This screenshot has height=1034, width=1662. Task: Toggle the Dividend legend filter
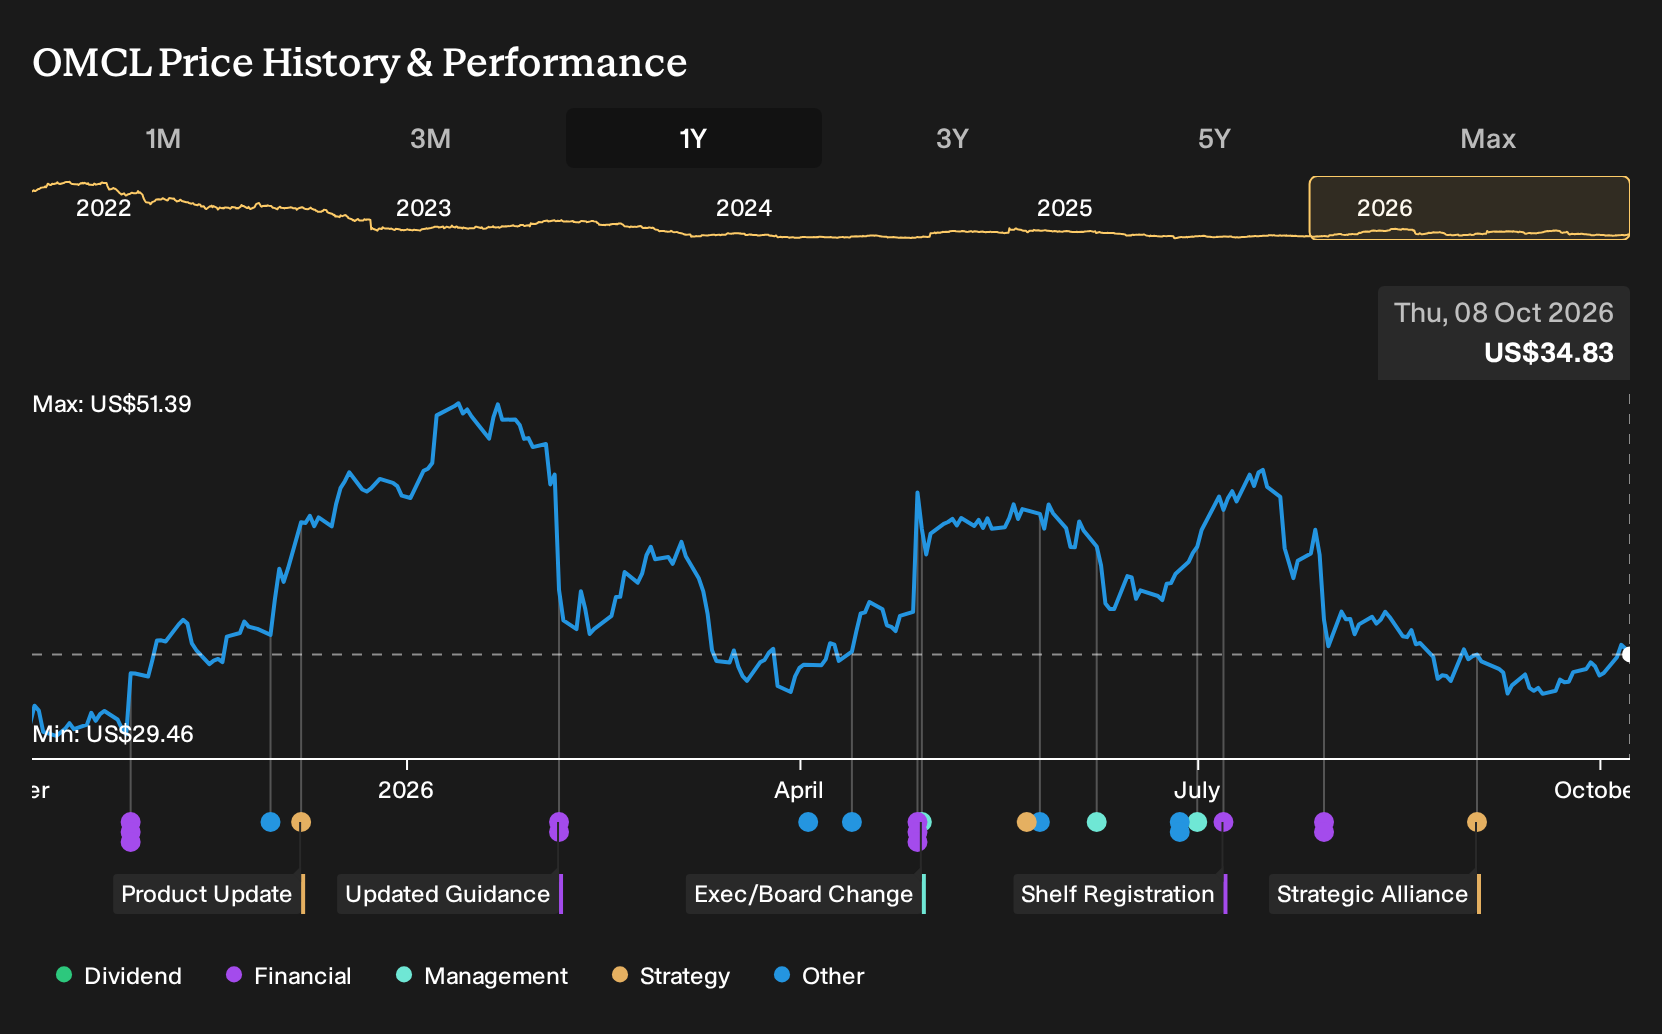(x=120, y=976)
